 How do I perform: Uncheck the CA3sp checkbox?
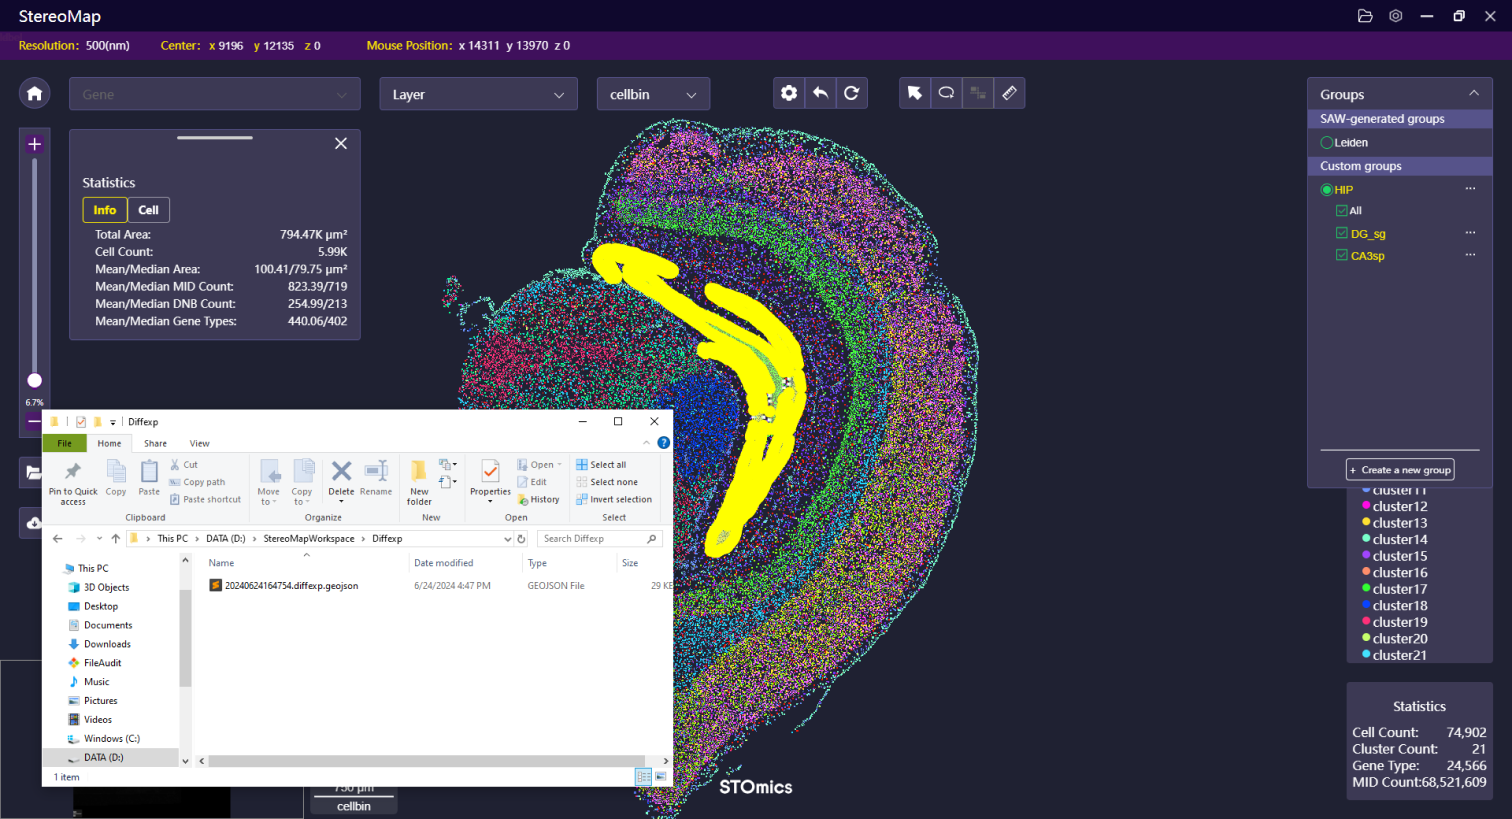pyautogui.click(x=1342, y=256)
